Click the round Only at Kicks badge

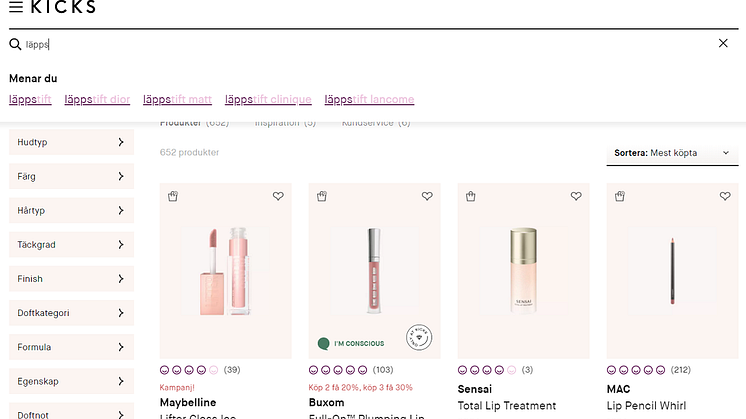coord(419,338)
